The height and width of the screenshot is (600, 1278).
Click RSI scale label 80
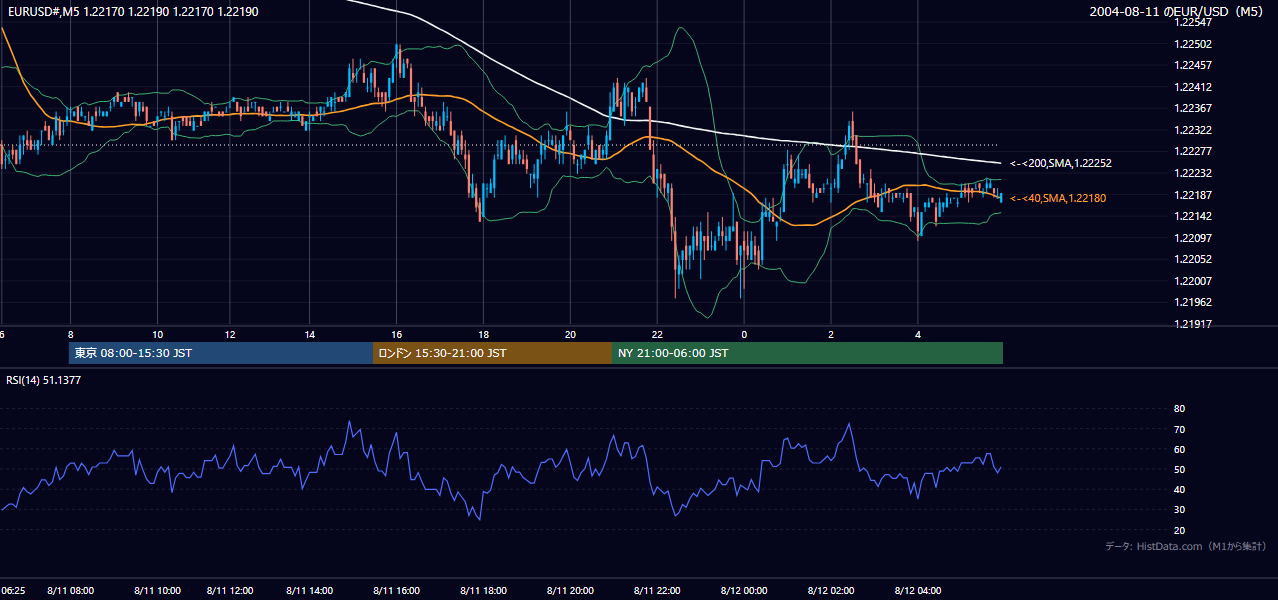point(1179,409)
